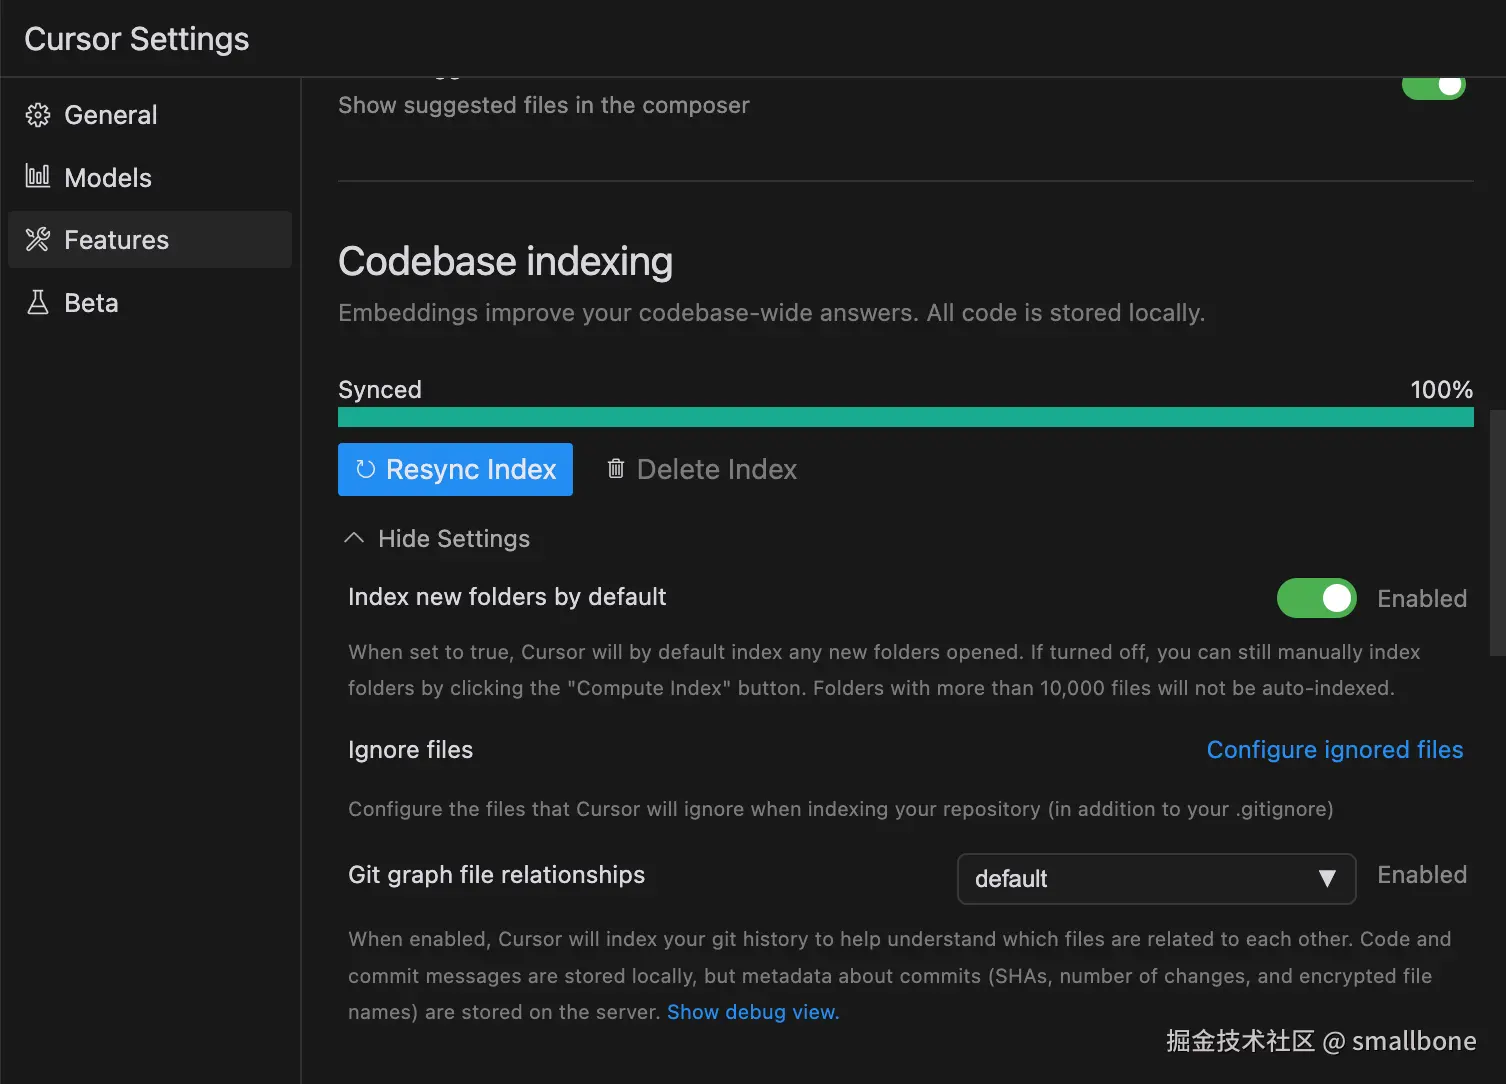The image size is (1506, 1084).
Task: Open the General settings gear icon
Action: pyautogui.click(x=38, y=115)
